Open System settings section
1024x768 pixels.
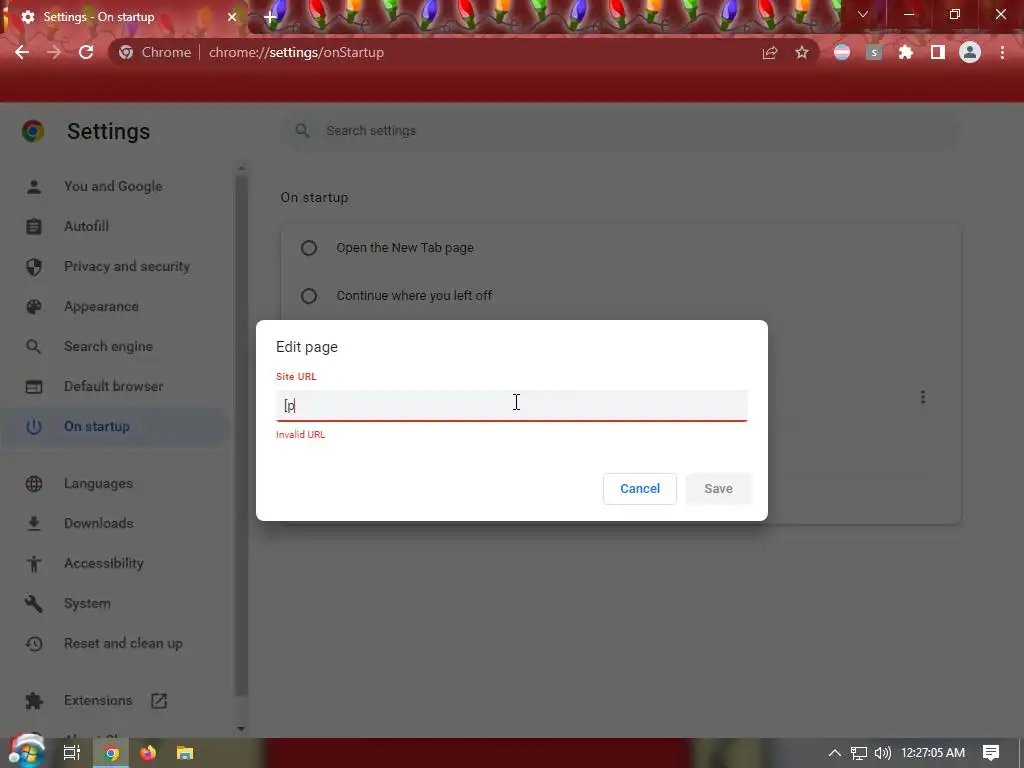(x=87, y=603)
